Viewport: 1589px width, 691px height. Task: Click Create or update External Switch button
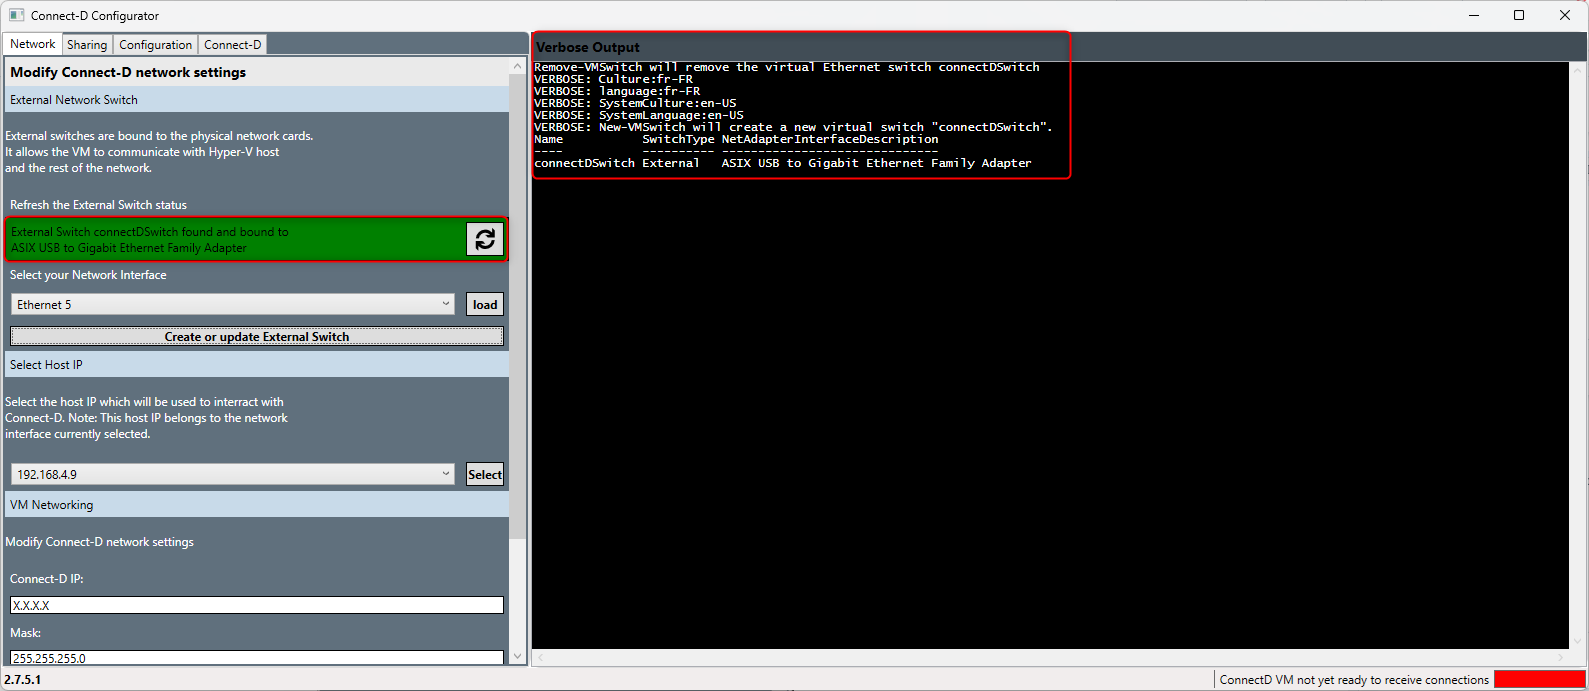pyautogui.click(x=257, y=336)
